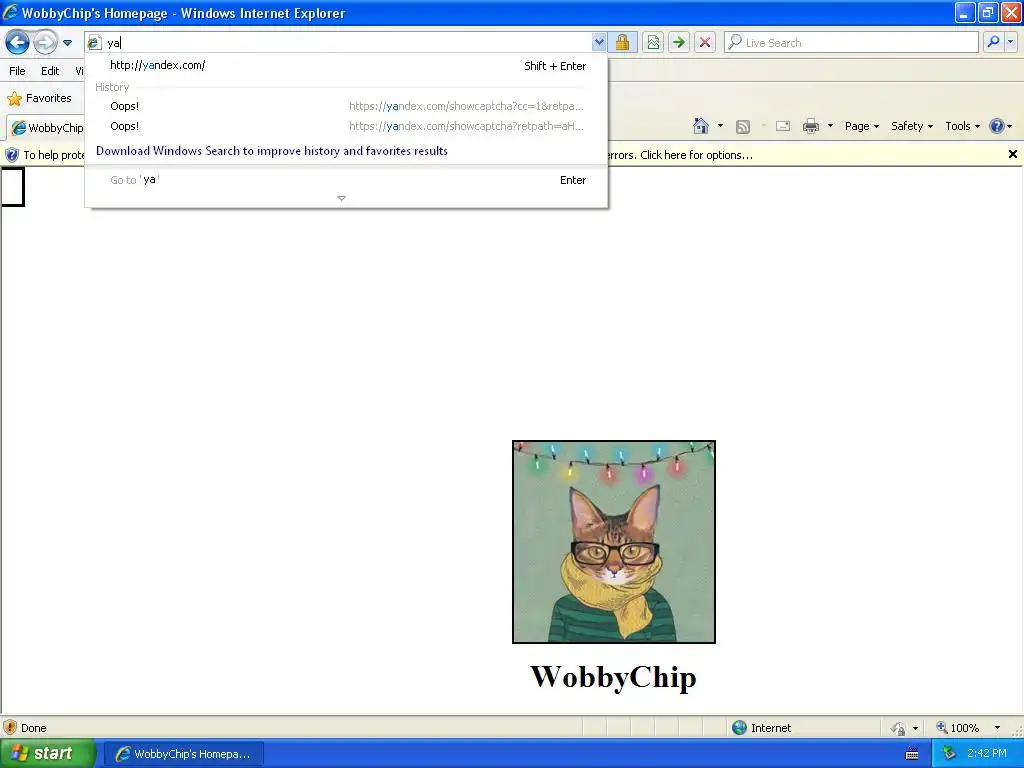
Task: Choose the first Oops! history entry with showcaptcha?cc=1
Action: tap(347, 106)
